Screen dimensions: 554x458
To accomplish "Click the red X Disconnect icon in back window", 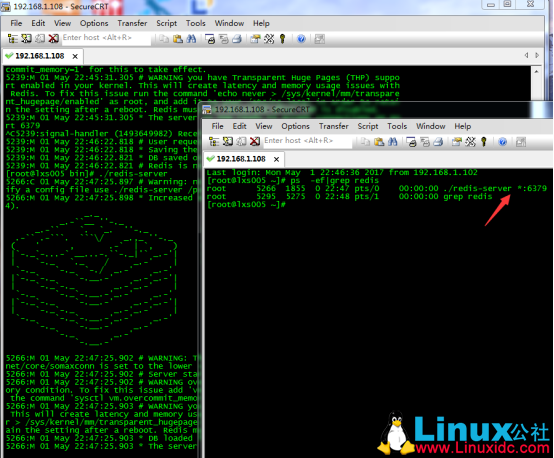I will point(53,39).
